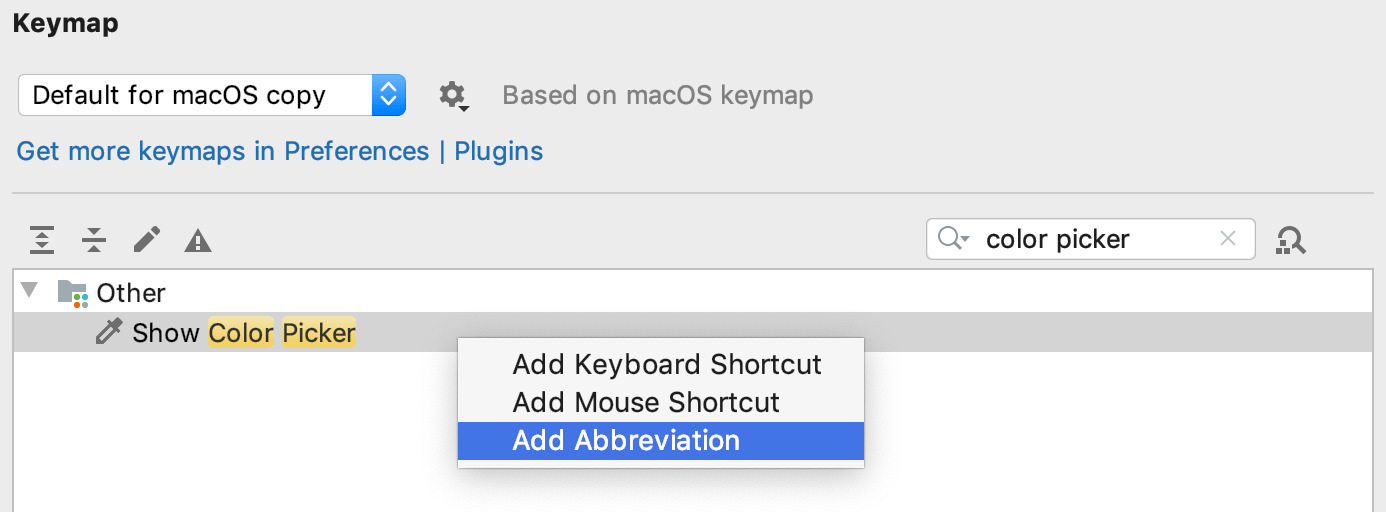Open the gear keymap actions menu

tap(453, 96)
